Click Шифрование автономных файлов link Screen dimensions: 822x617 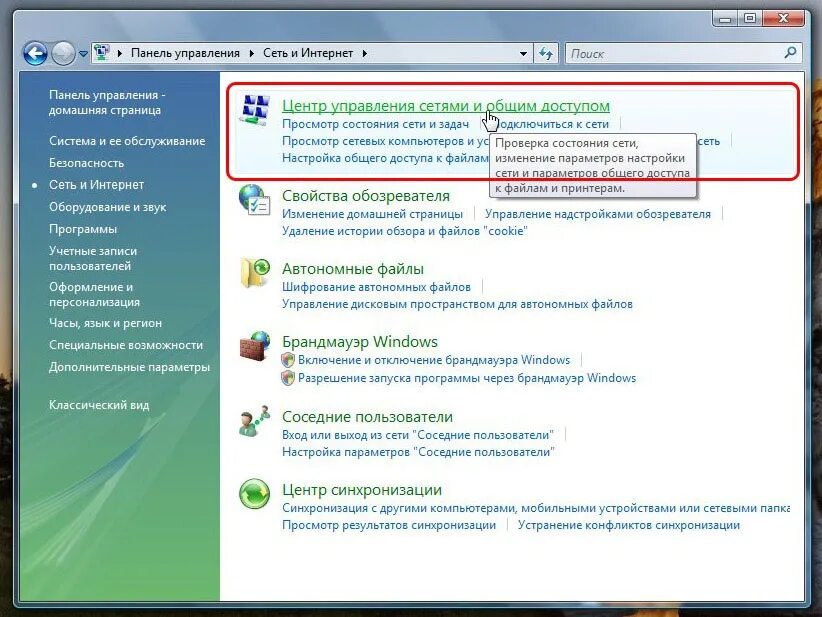(376, 287)
